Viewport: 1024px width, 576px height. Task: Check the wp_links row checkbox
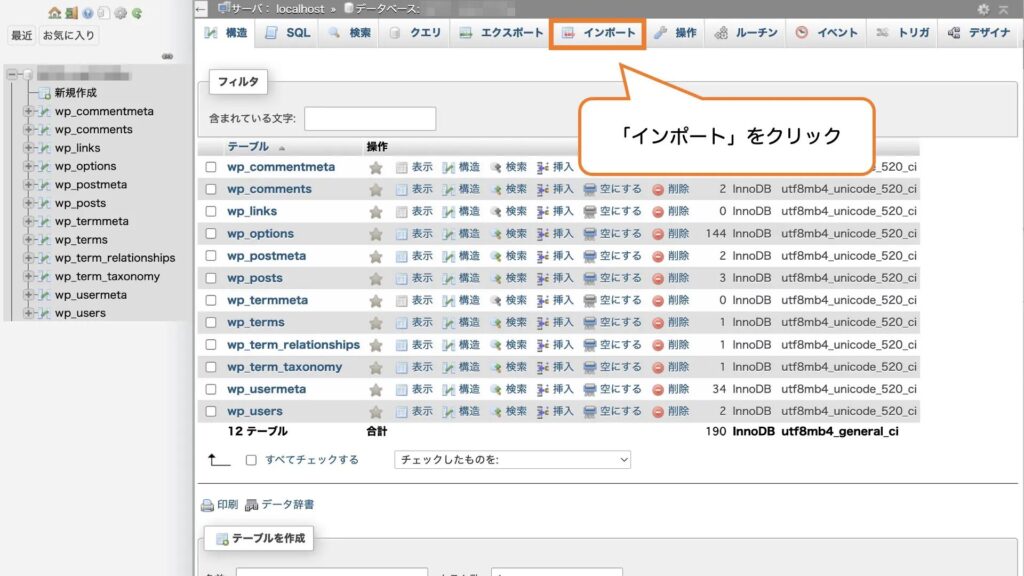tap(211, 212)
